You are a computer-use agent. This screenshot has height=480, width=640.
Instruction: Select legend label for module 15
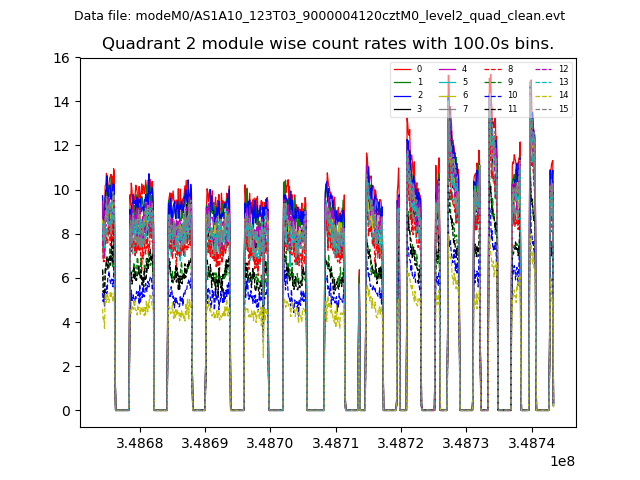[x=564, y=109]
